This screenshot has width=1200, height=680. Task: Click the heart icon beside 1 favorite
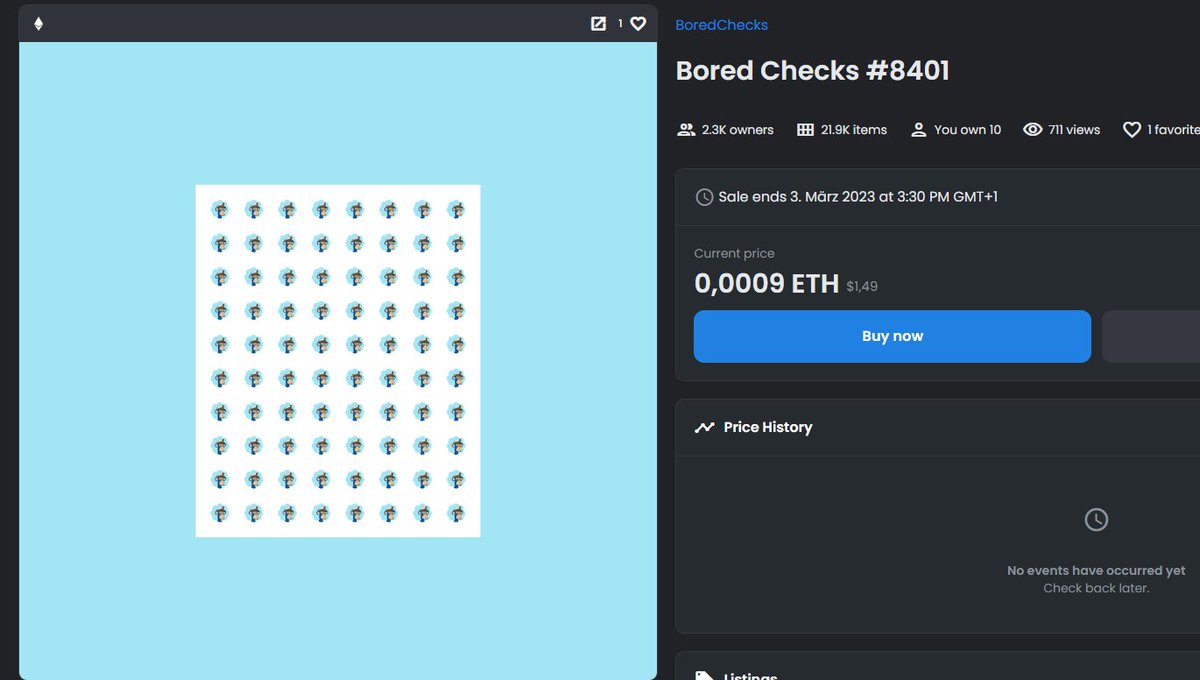point(1132,130)
